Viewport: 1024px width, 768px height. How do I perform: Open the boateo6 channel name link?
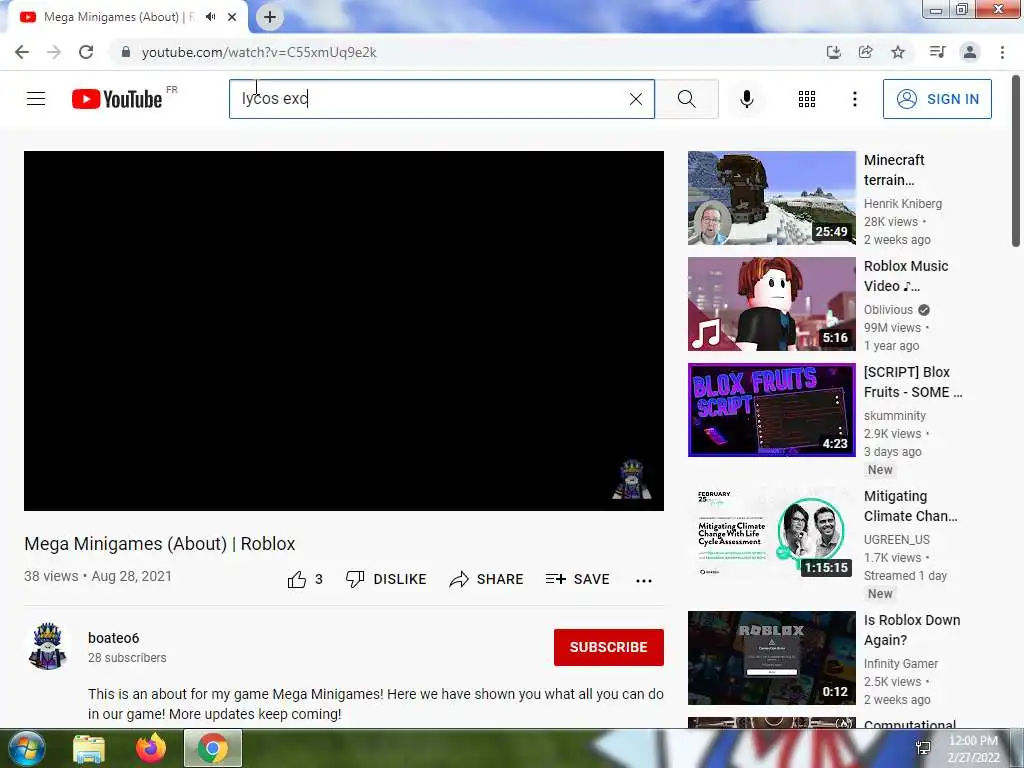point(114,638)
